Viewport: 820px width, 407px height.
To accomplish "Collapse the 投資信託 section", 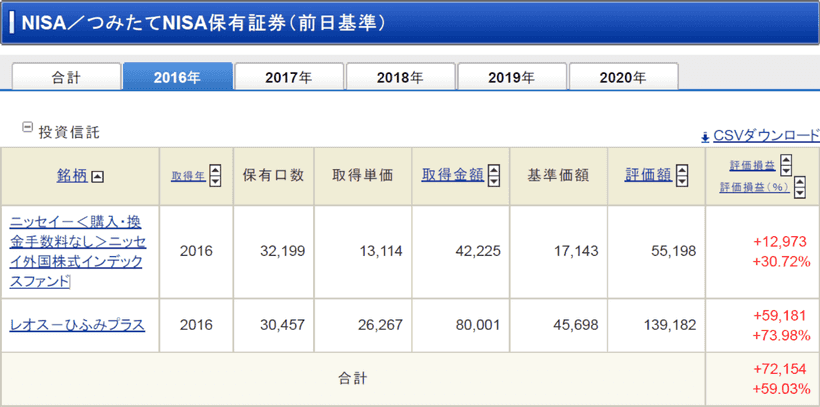I will click(x=27, y=128).
